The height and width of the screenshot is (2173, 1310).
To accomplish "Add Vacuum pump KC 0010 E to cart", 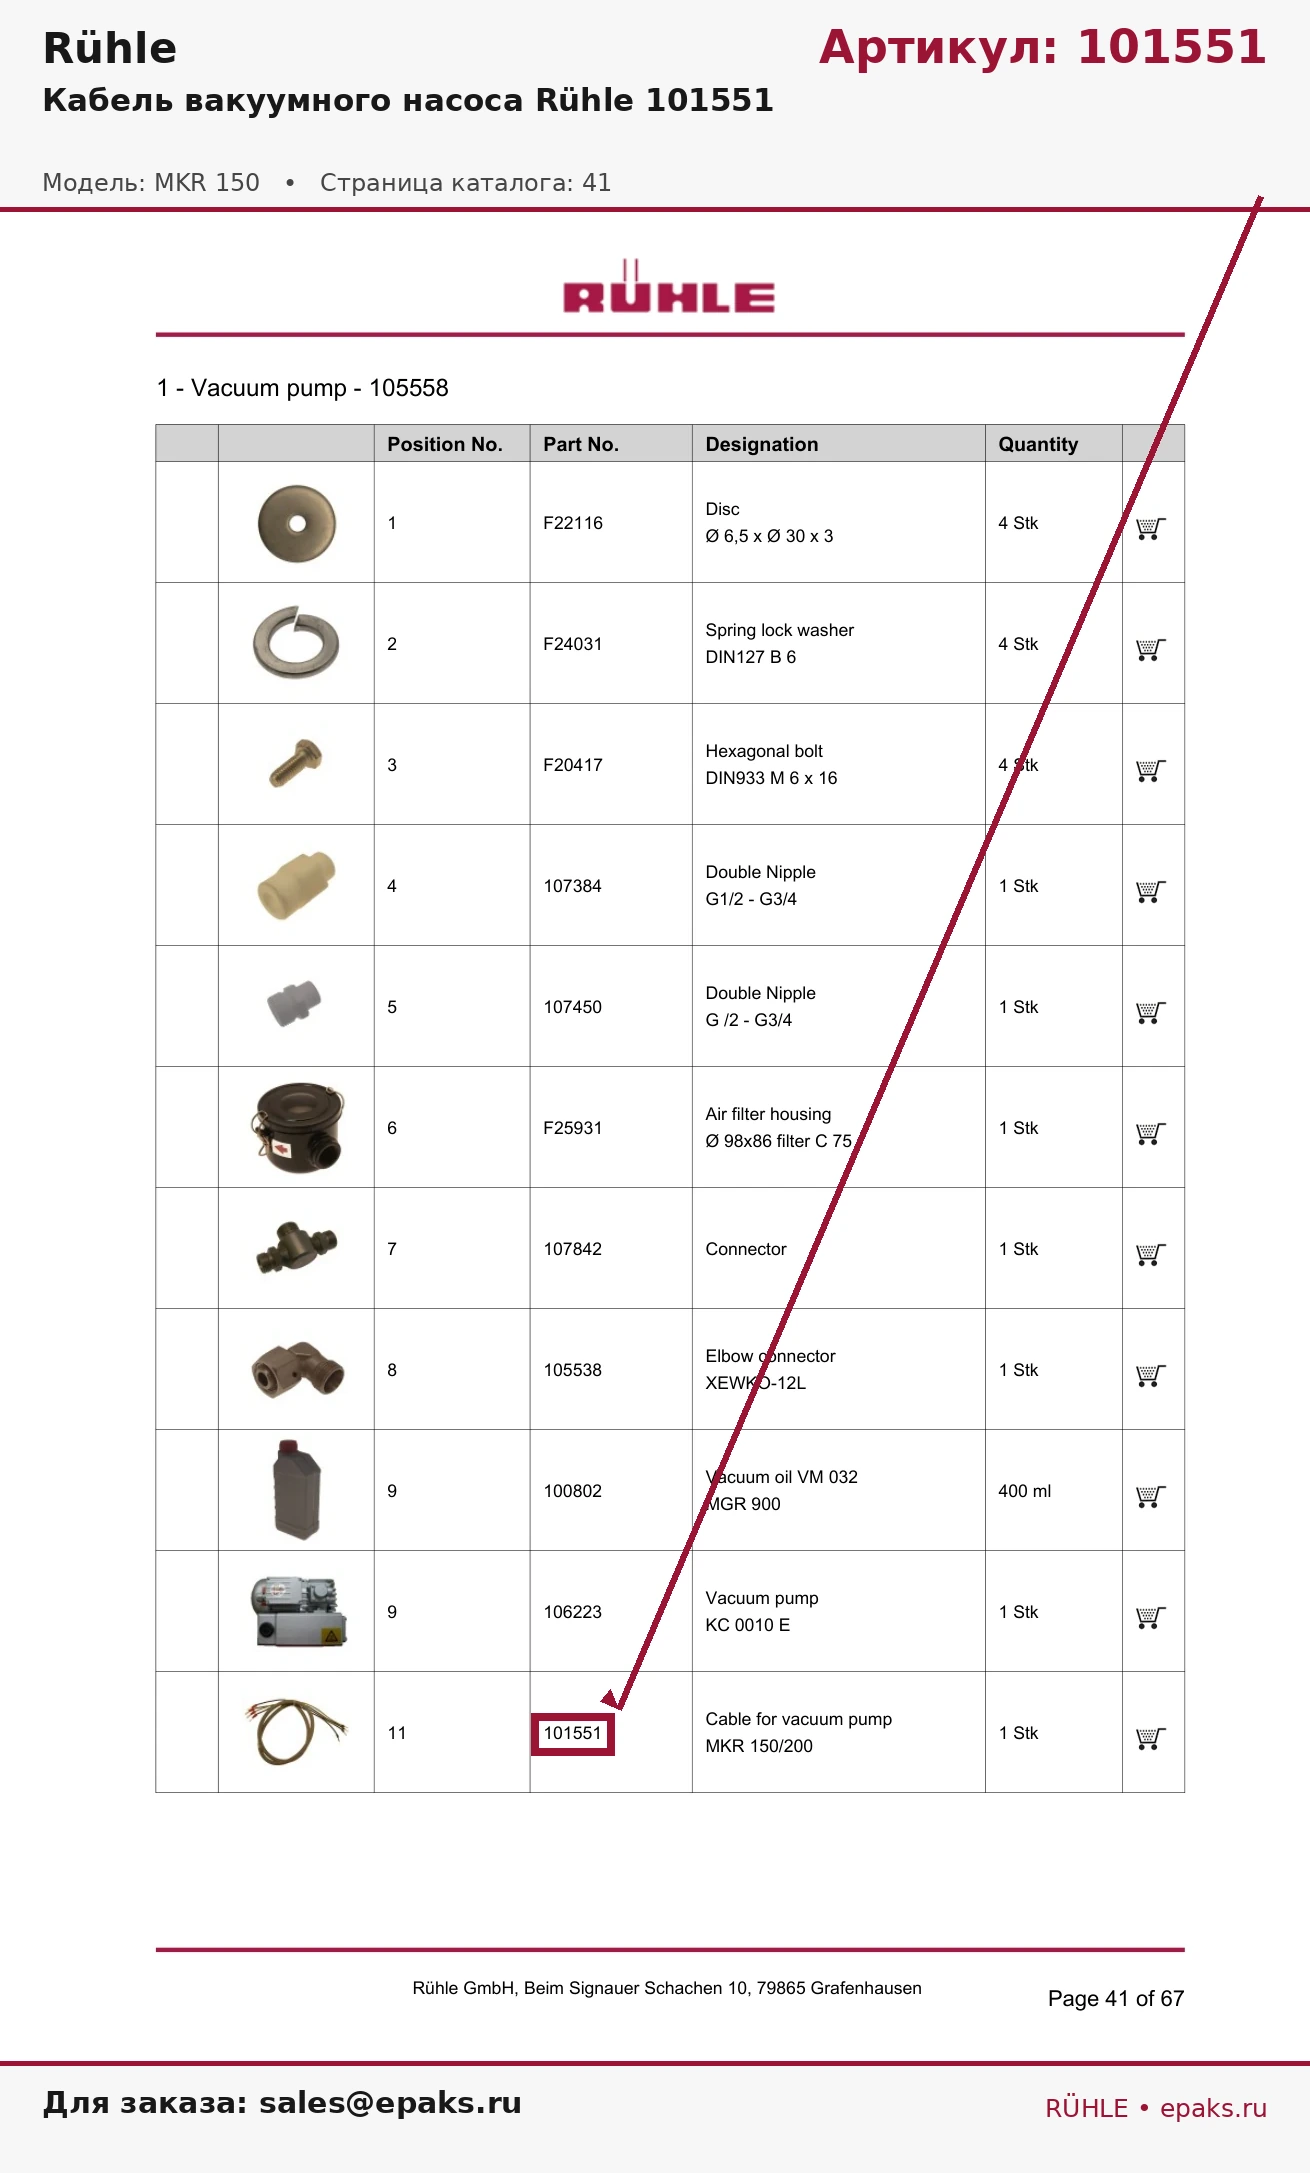I will click(x=1151, y=1617).
